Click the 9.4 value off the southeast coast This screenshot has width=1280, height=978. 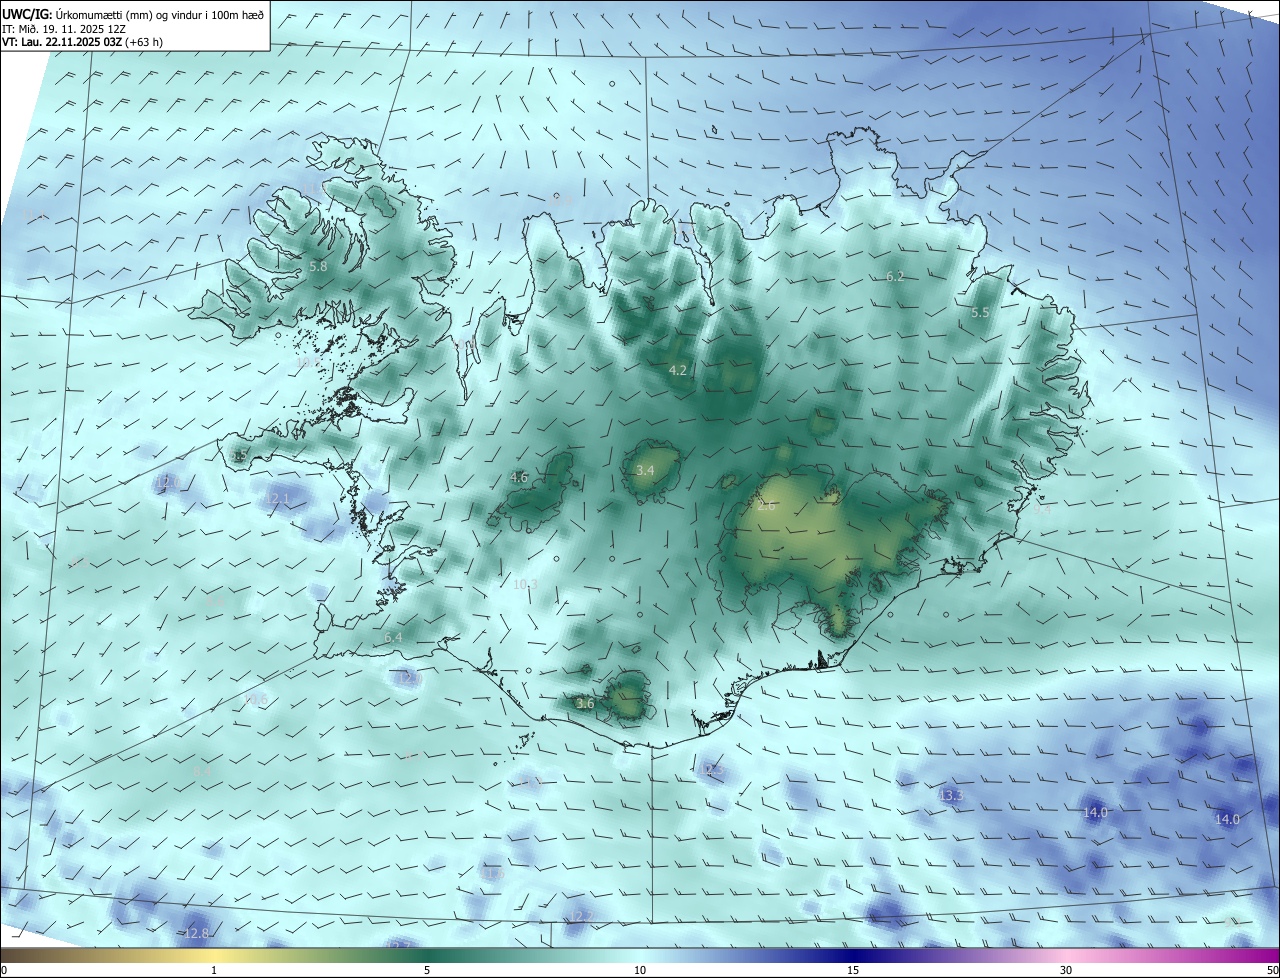[1042, 509]
